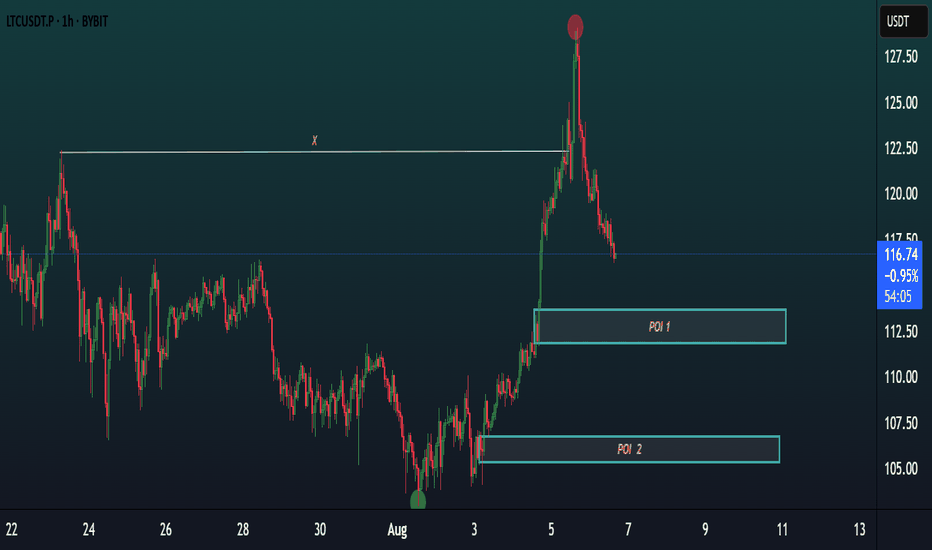Viewport: 932px width, 550px height.
Task: Open the USDT currency selector
Action: (x=903, y=21)
